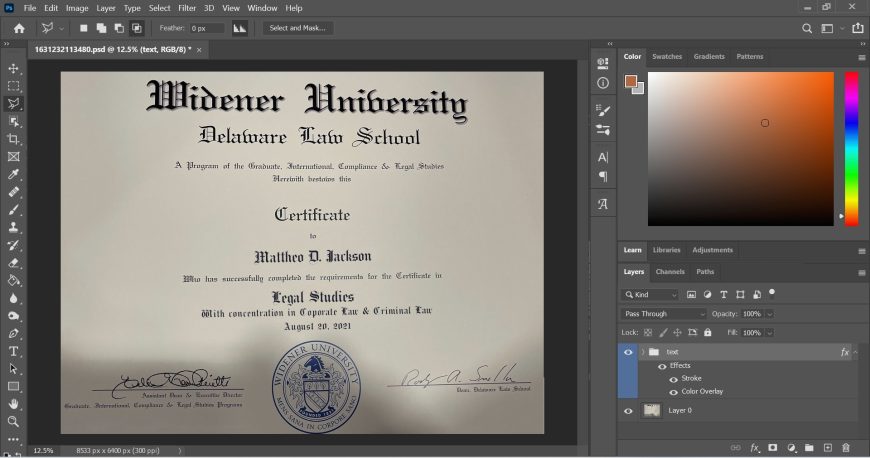Image resolution: width=870 pixels, height=458 pixels.
Task: Select the History Brush tool
Action: 13,245
